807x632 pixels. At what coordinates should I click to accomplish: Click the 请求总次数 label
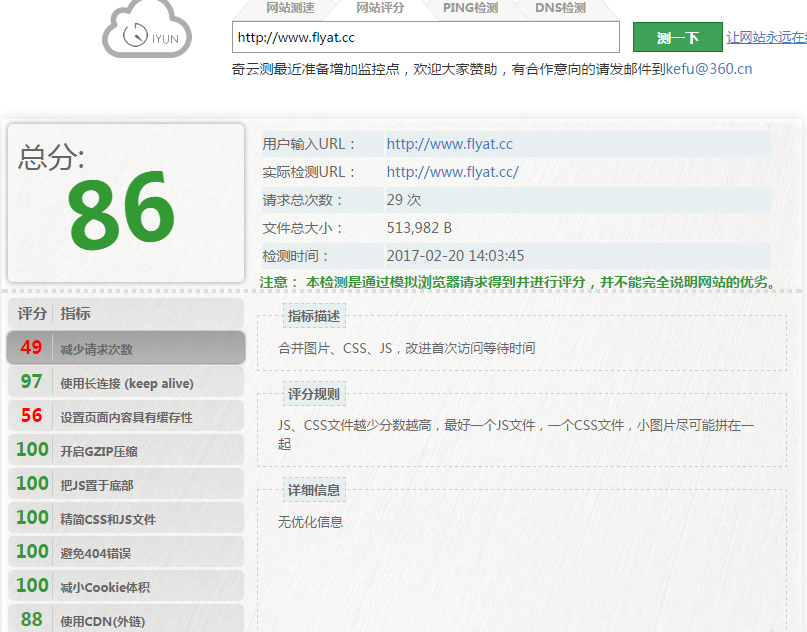pyautogui.click(x=303, y=200)
